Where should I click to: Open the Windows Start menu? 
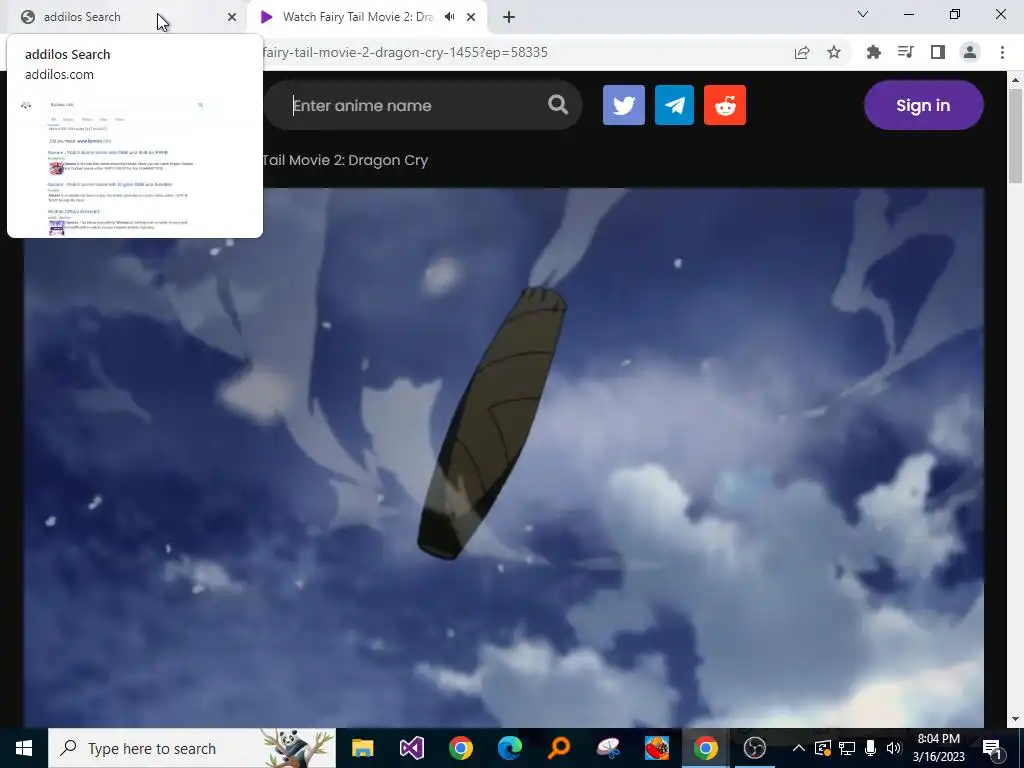(24, 748)
